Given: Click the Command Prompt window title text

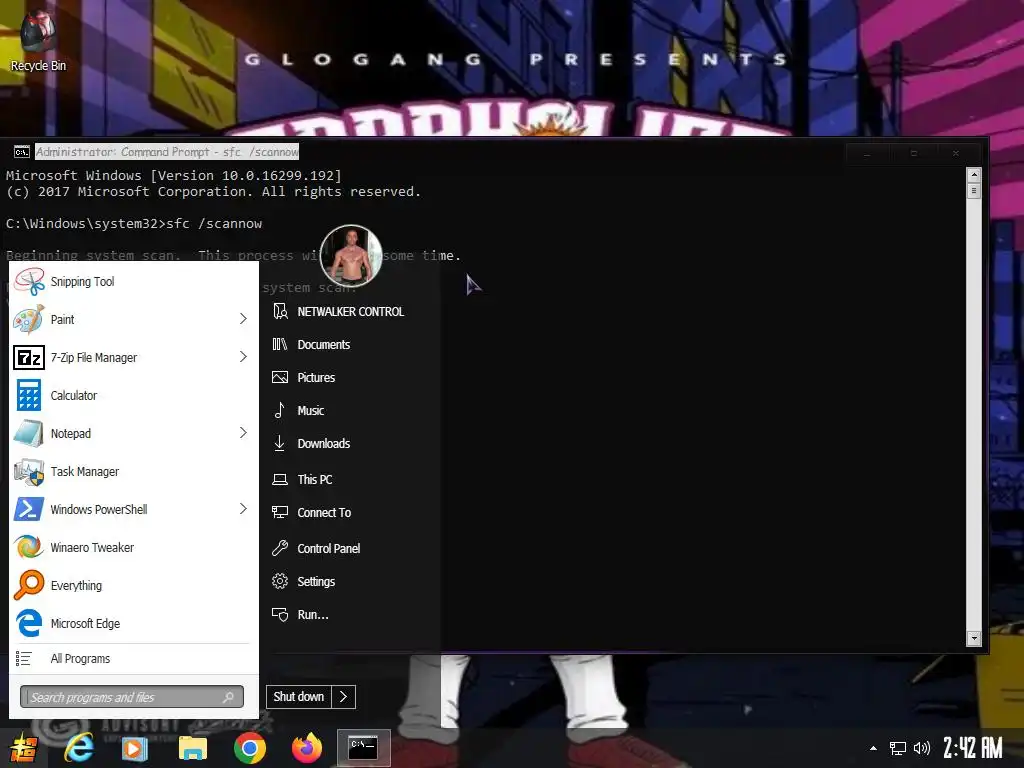Looking at the screenshot, I should [x=167, y=152].
